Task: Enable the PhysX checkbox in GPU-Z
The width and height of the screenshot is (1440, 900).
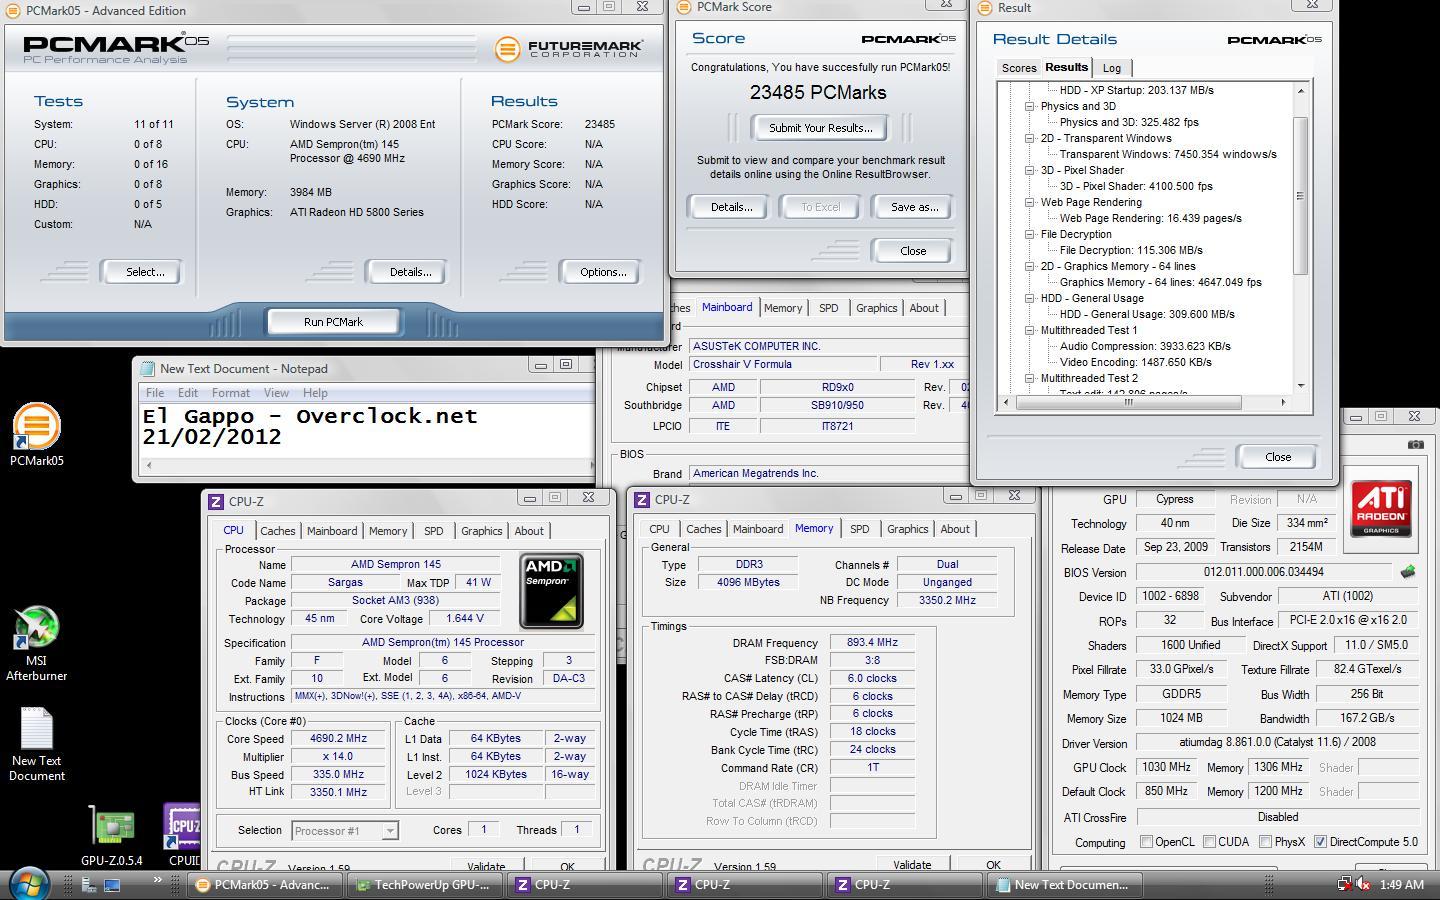Action: 1265,842
